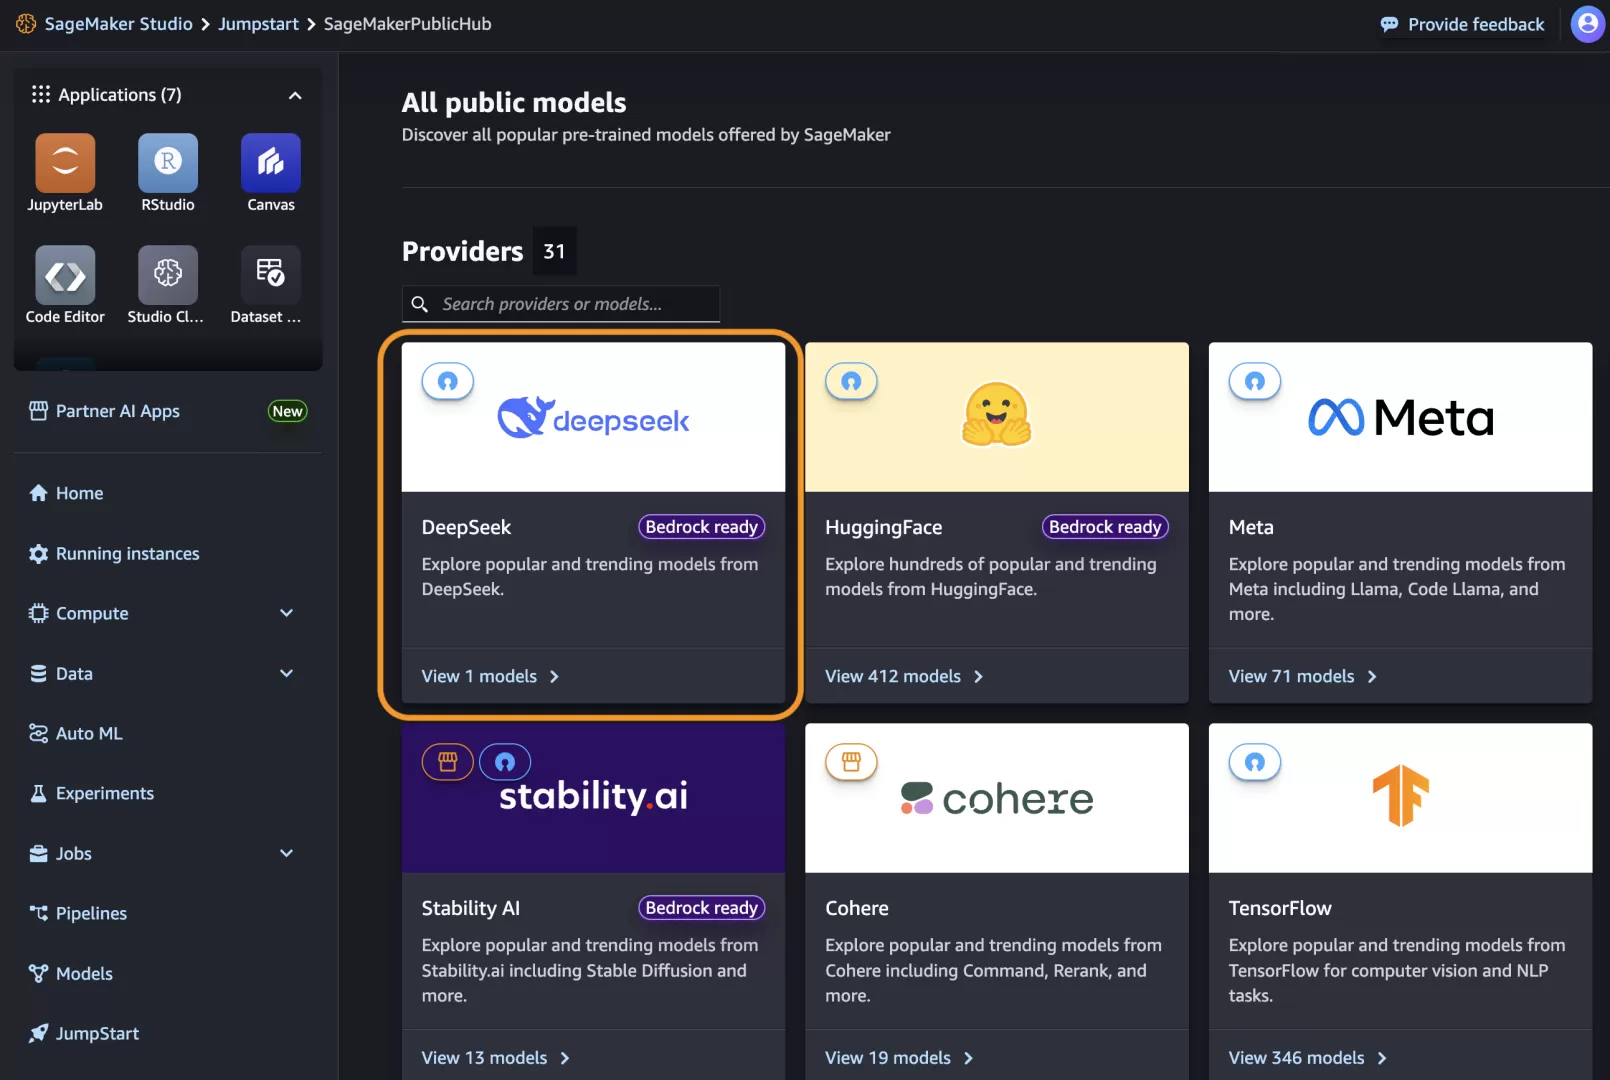The height and width of the screenshot is (1080, 1610).
Task: Click the Auto ML icon
Action: tap(38, 733)
